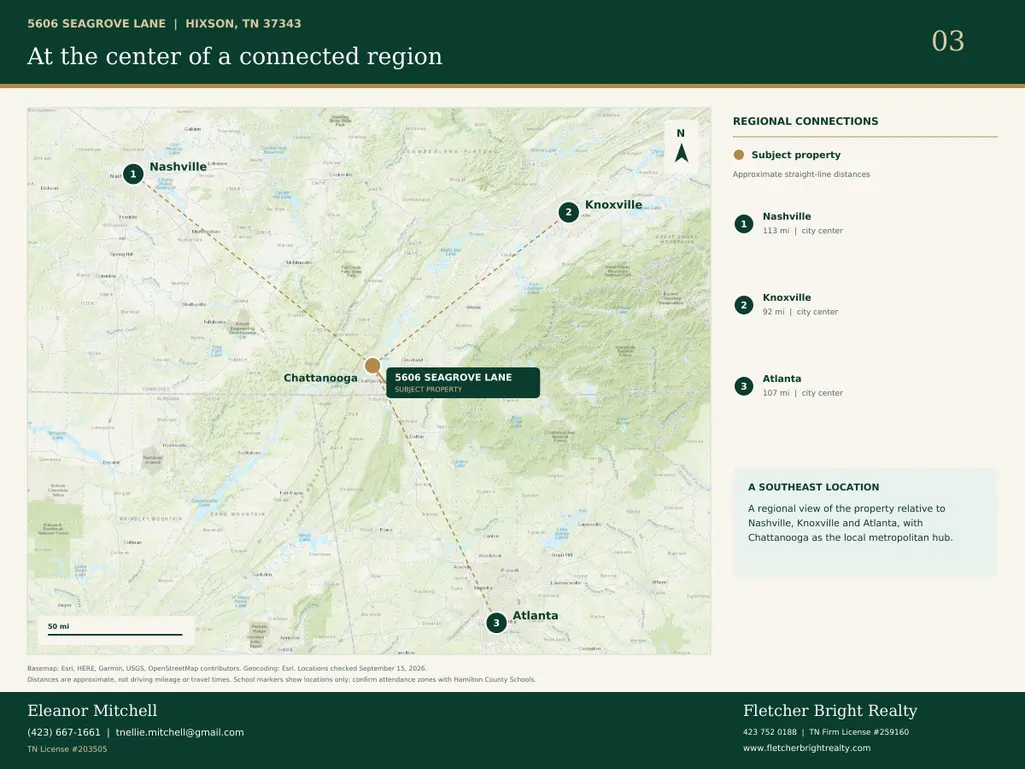Click the tnellie.mitchell@gmail.com email address
1025x769 pixels.
(180, 732)
